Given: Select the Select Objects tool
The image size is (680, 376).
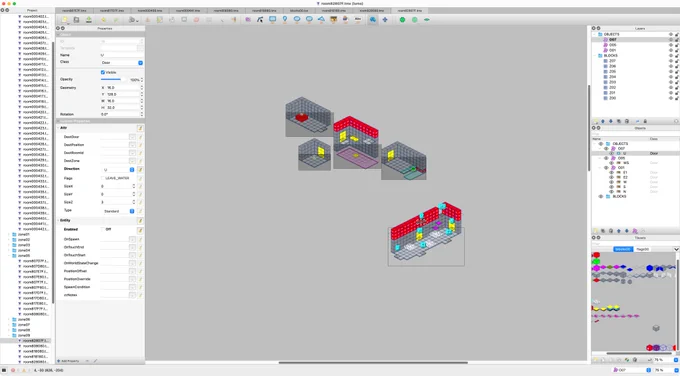Looking at the screenshot, I should pos(248,20).
